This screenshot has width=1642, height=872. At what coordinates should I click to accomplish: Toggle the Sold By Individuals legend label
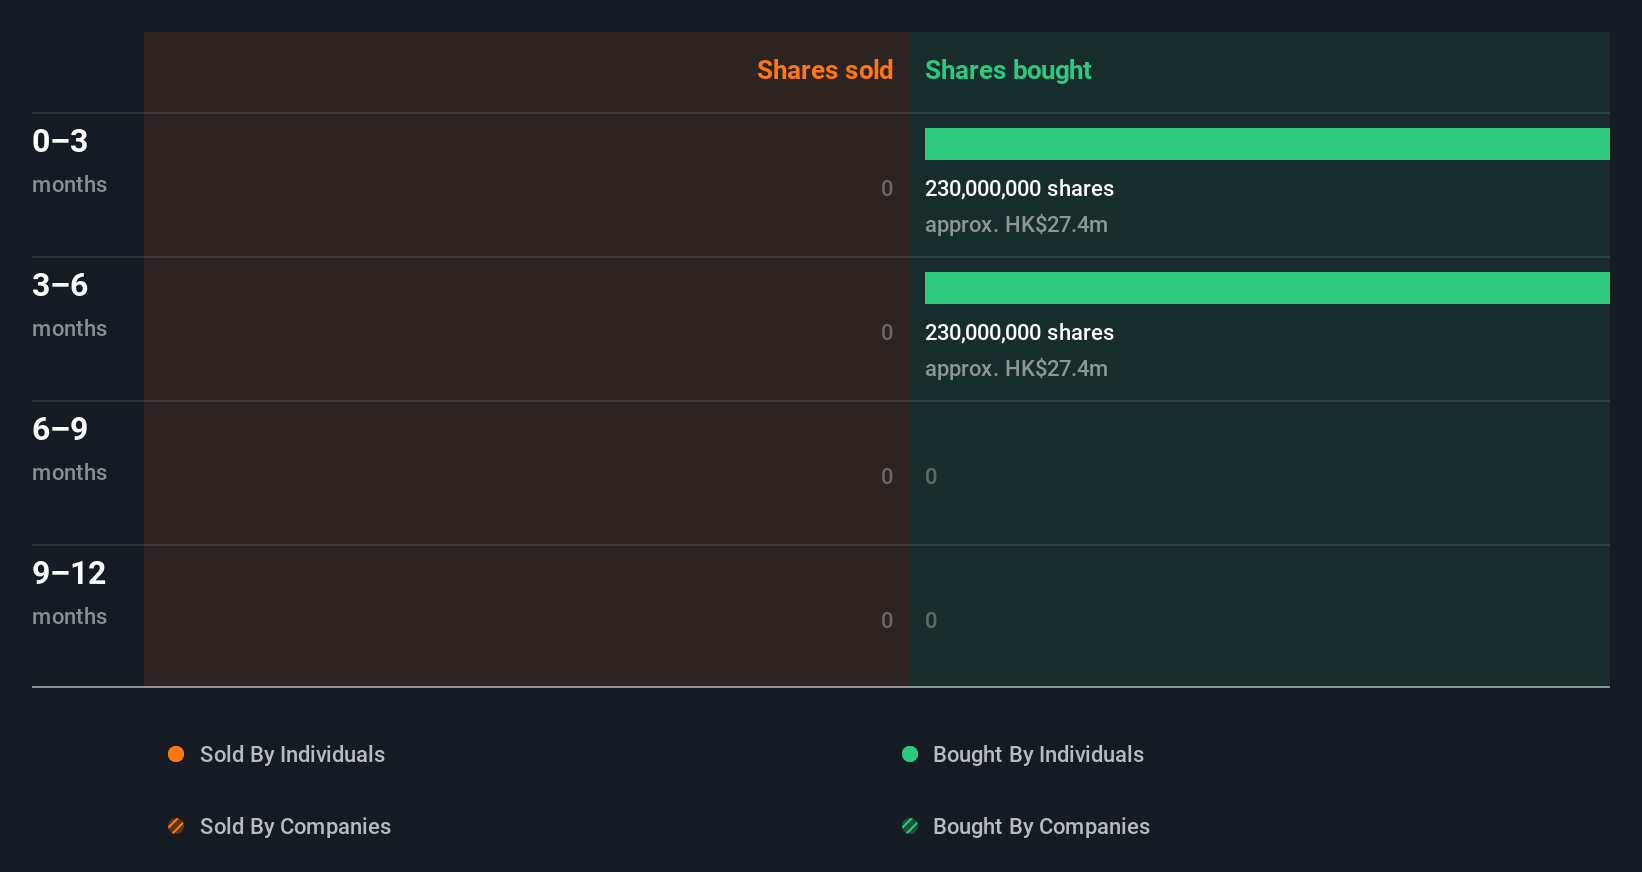(292, 754)
